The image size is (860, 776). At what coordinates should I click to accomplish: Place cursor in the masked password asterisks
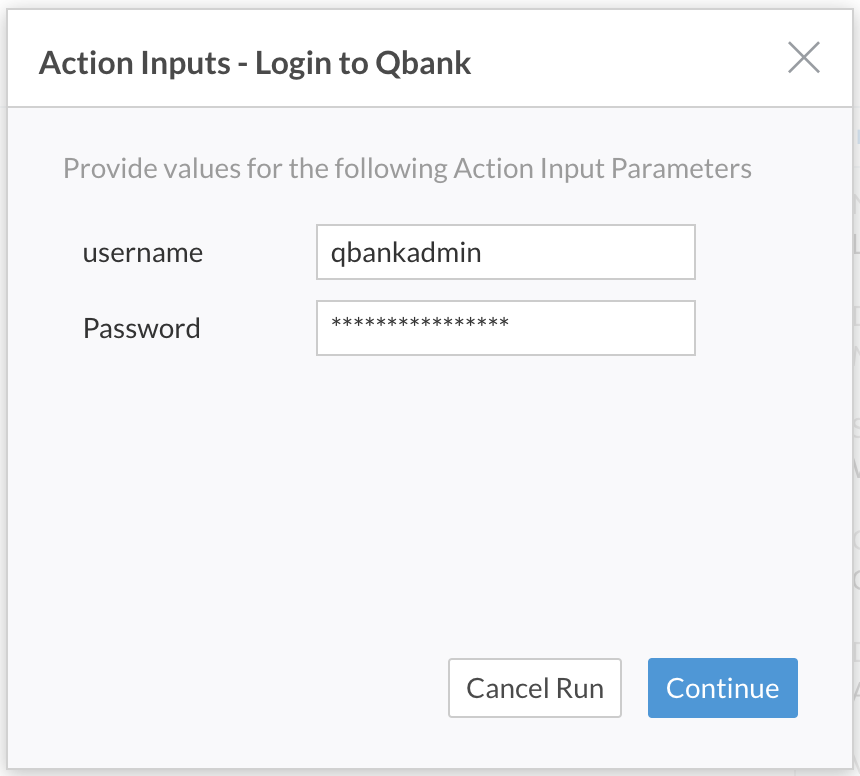[x=420, y=323]
